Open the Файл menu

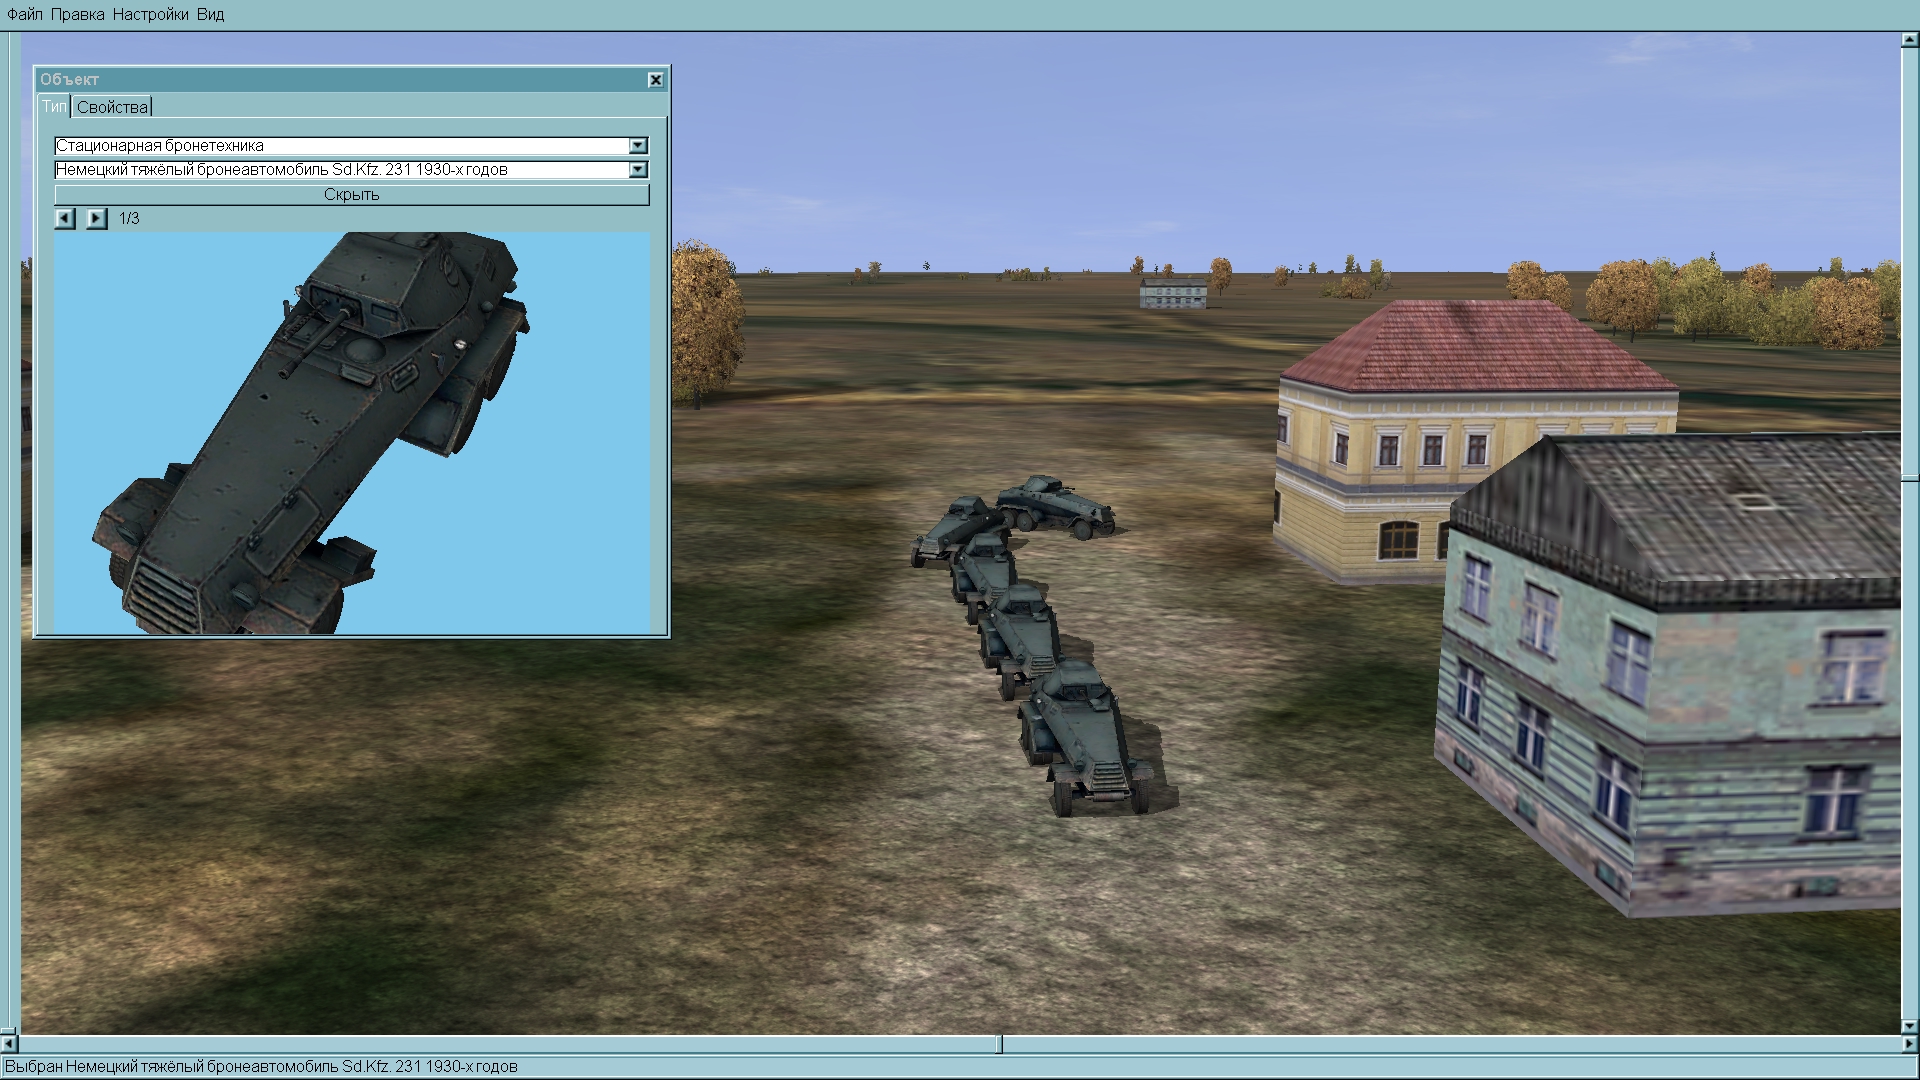(25, 15)
